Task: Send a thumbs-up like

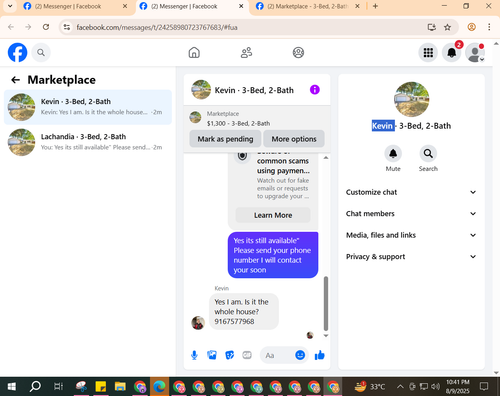Action: coord(319,355)
